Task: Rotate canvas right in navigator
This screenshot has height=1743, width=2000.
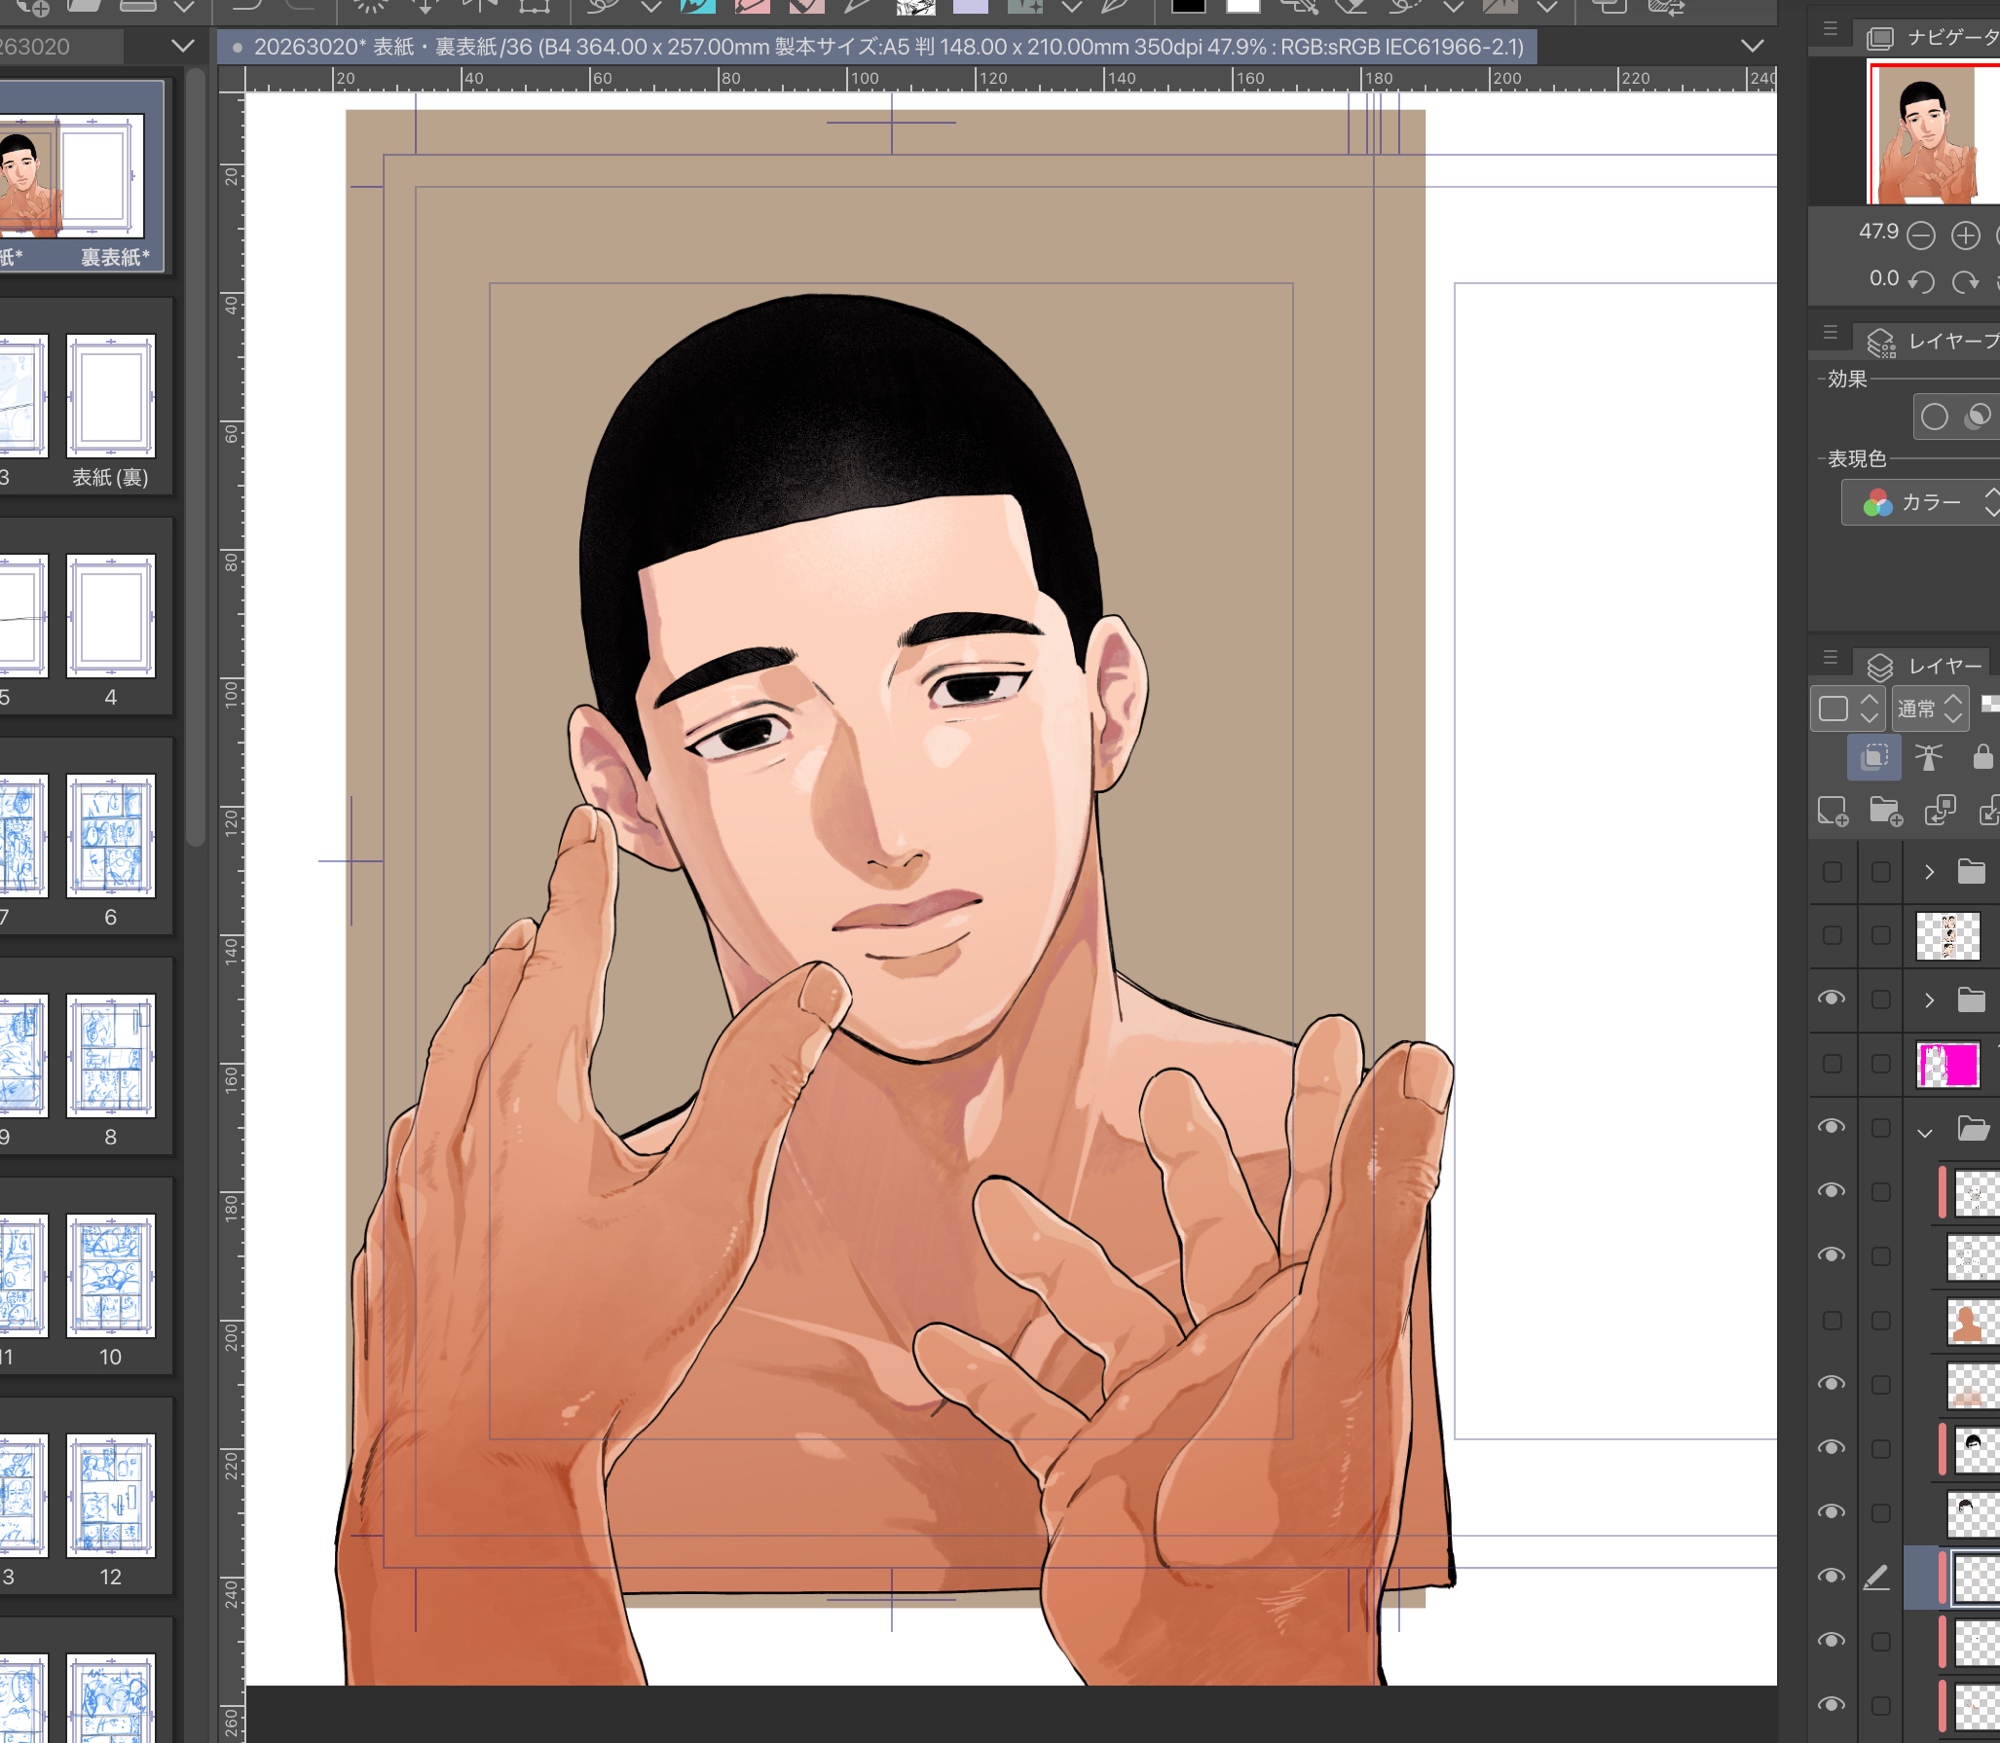Action: point(1965,282)
